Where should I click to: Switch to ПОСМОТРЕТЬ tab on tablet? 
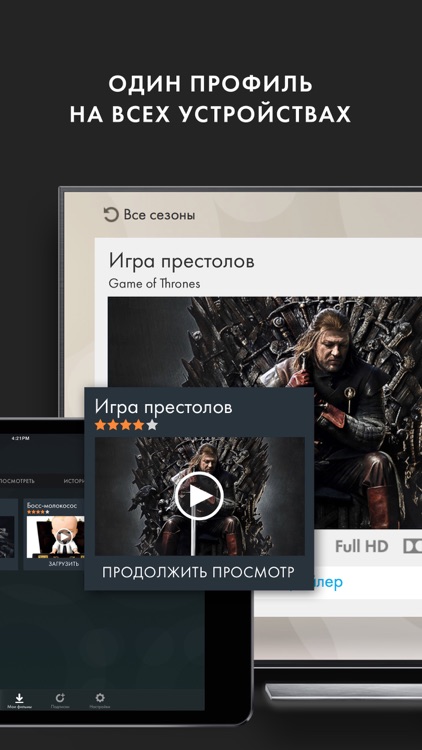[17, 481]
